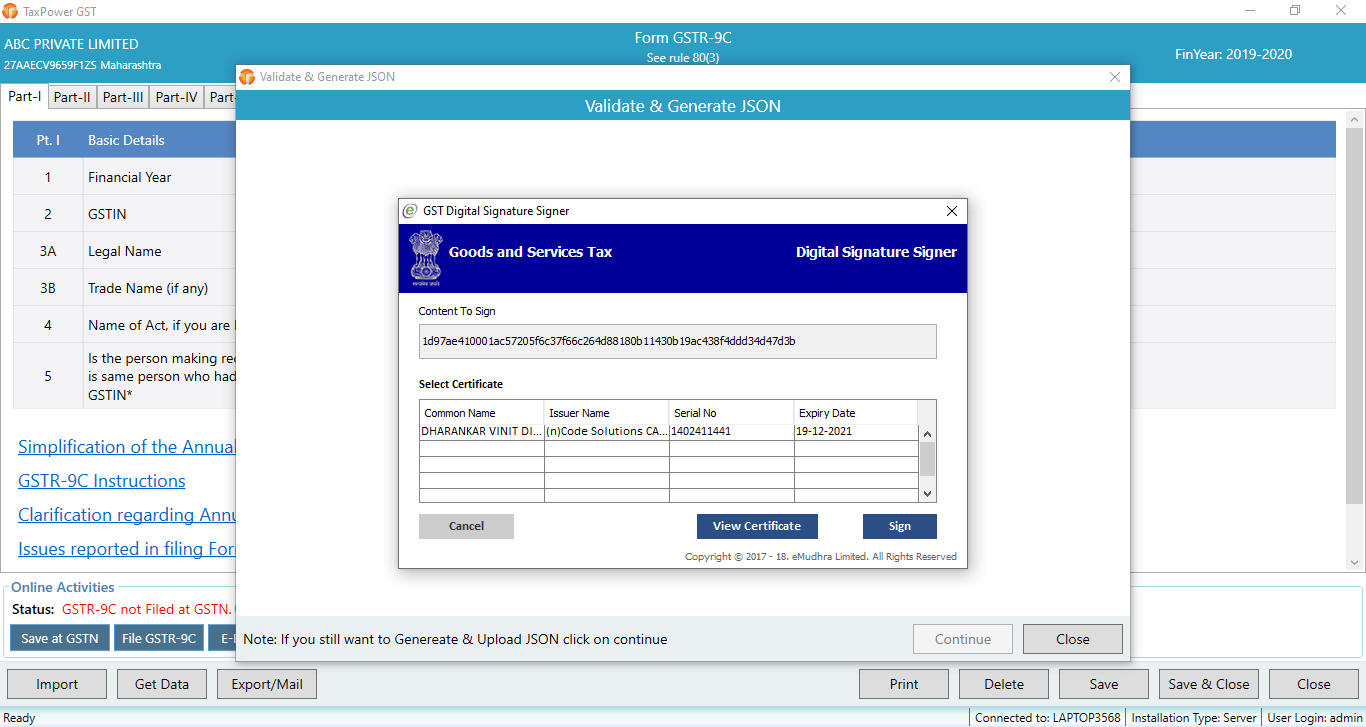Click the Save button in bottom bar
The height and width of the screenshot is (727, 1366).
pyautogui.click(x=1104, y=684)
